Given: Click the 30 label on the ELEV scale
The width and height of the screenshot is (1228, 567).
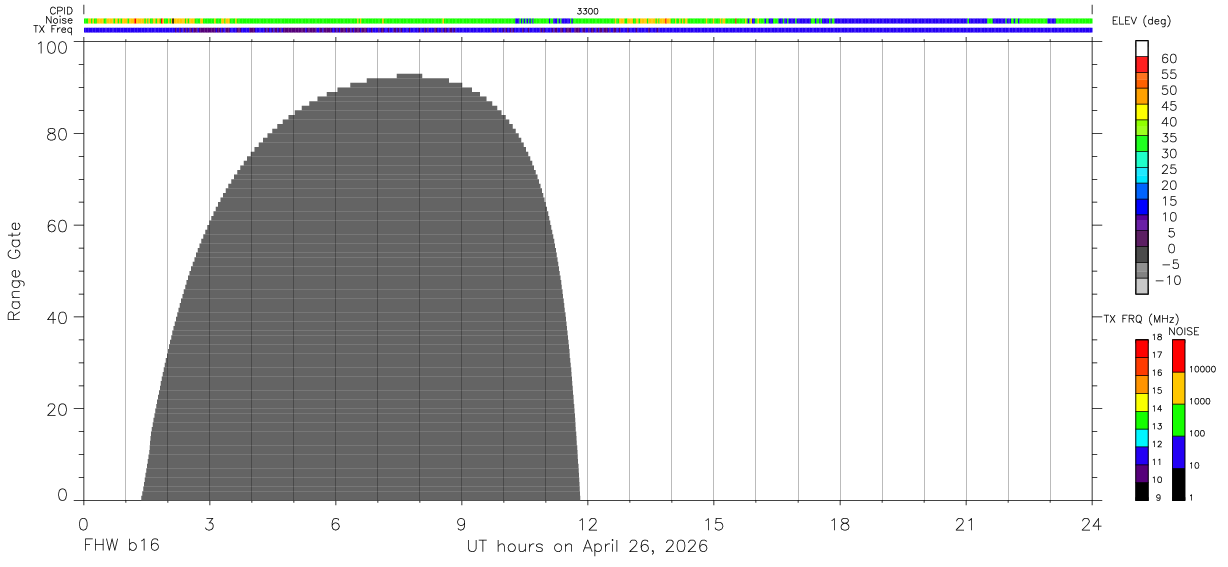Looking at the screenshot, I should pos(1168,154).
